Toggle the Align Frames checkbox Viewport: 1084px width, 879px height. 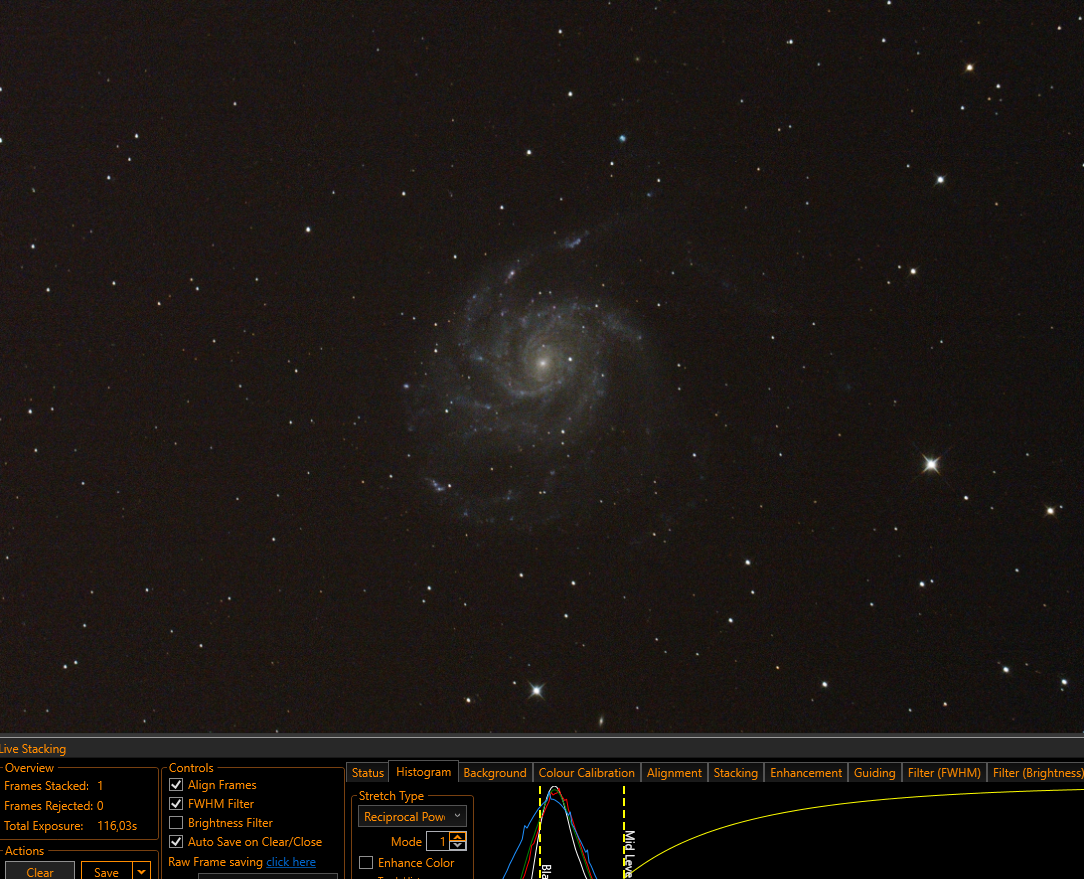176,785
